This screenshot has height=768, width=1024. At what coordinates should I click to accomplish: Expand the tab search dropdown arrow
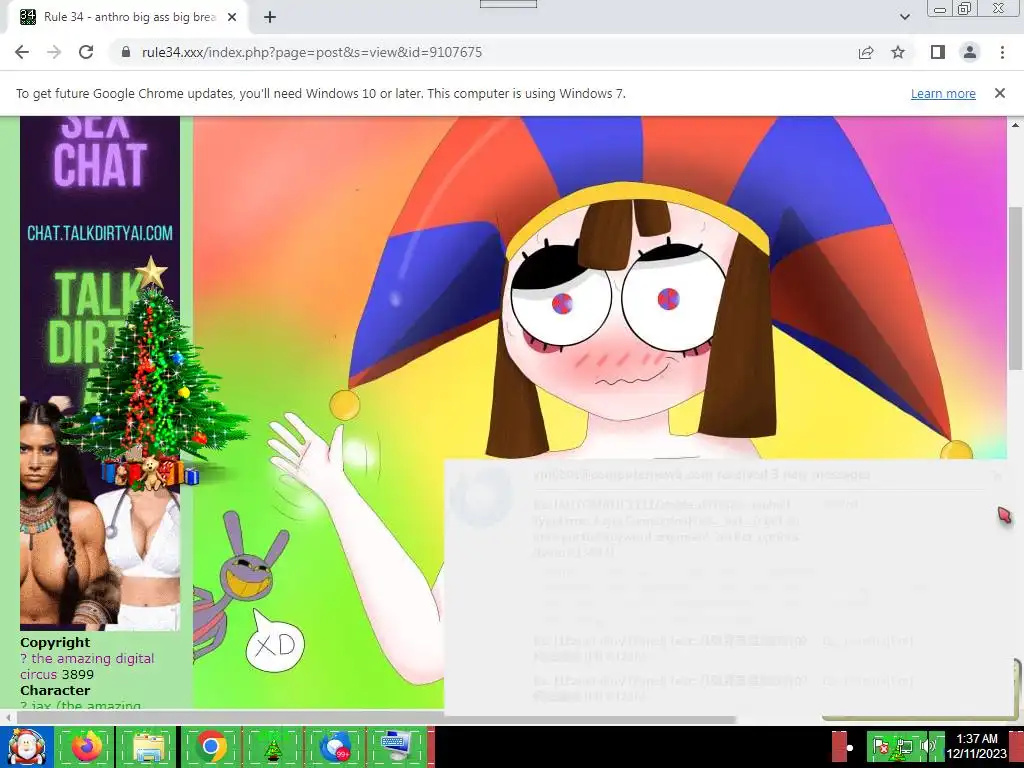click(904, 17)
